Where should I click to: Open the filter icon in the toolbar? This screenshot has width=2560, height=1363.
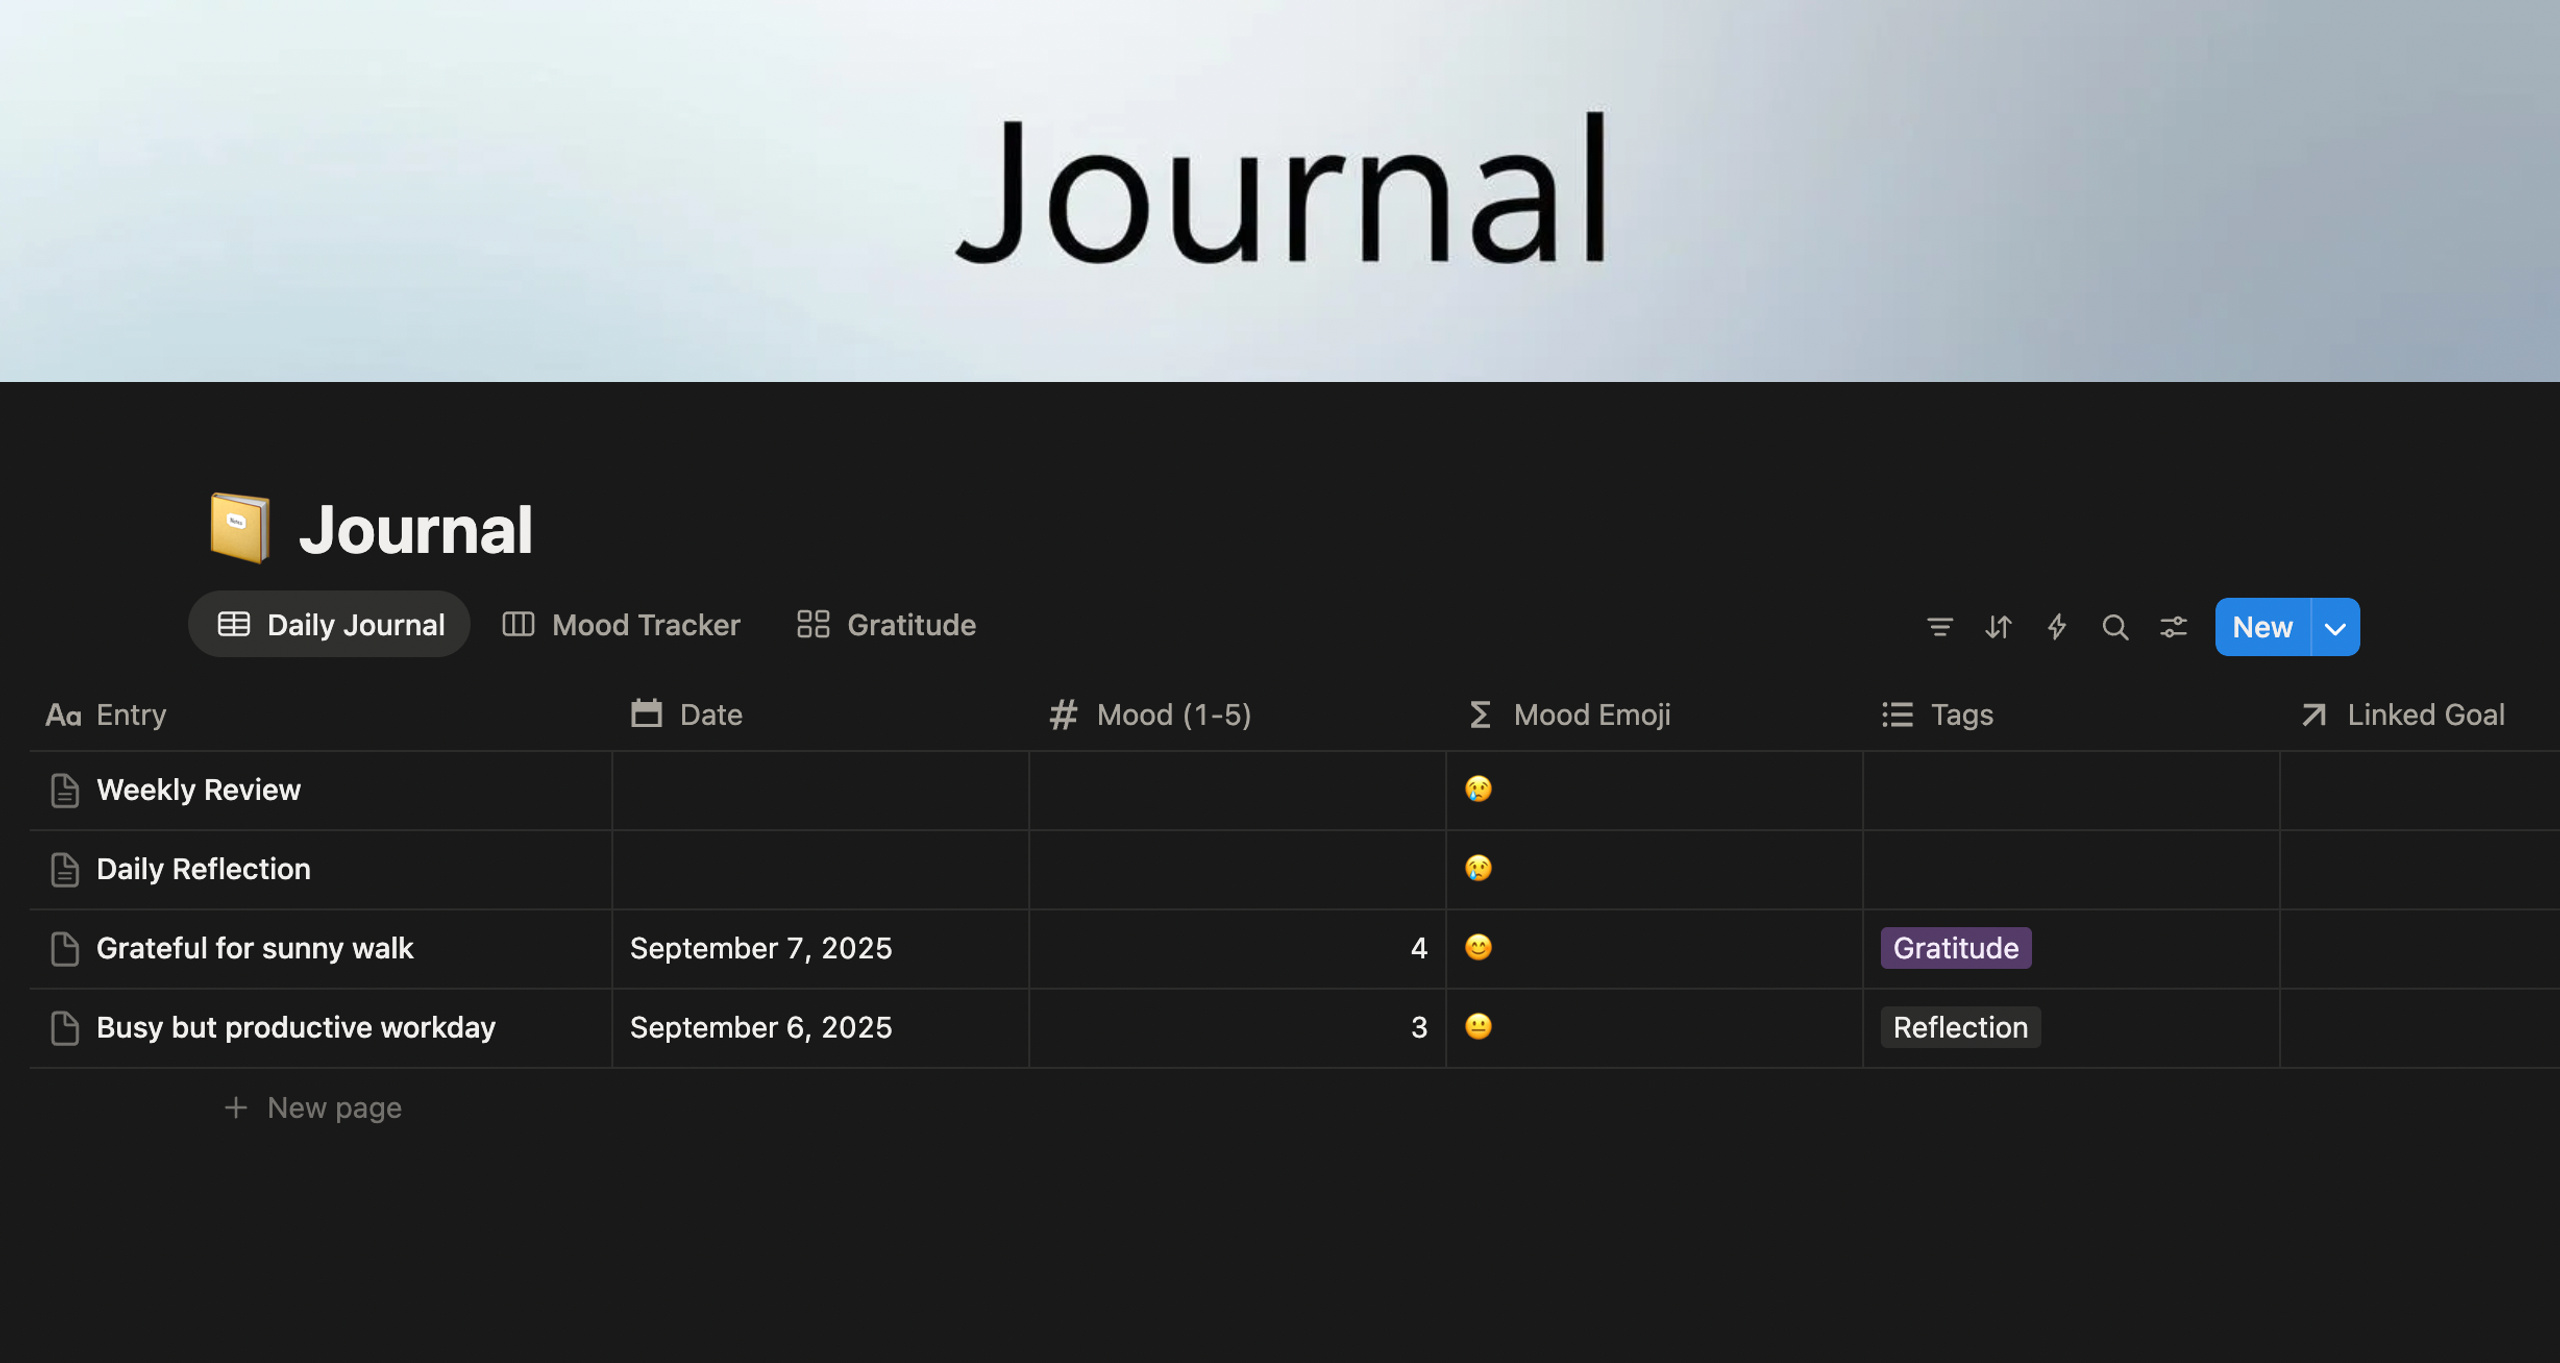coord(1939,627)
